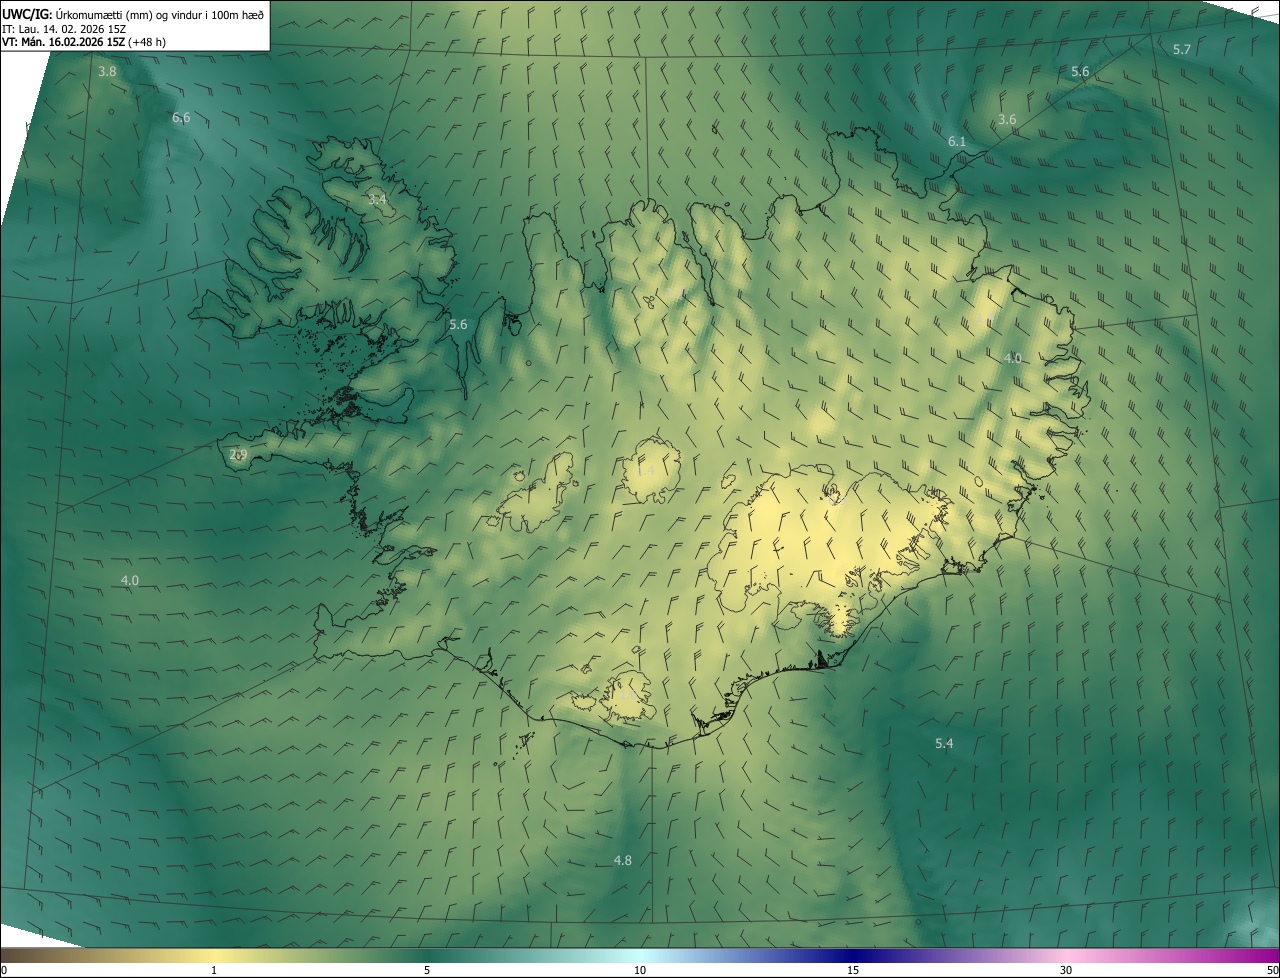Click the "5" tick on the colour scale
Screen dimensions: 1280x978
[427, 970]
